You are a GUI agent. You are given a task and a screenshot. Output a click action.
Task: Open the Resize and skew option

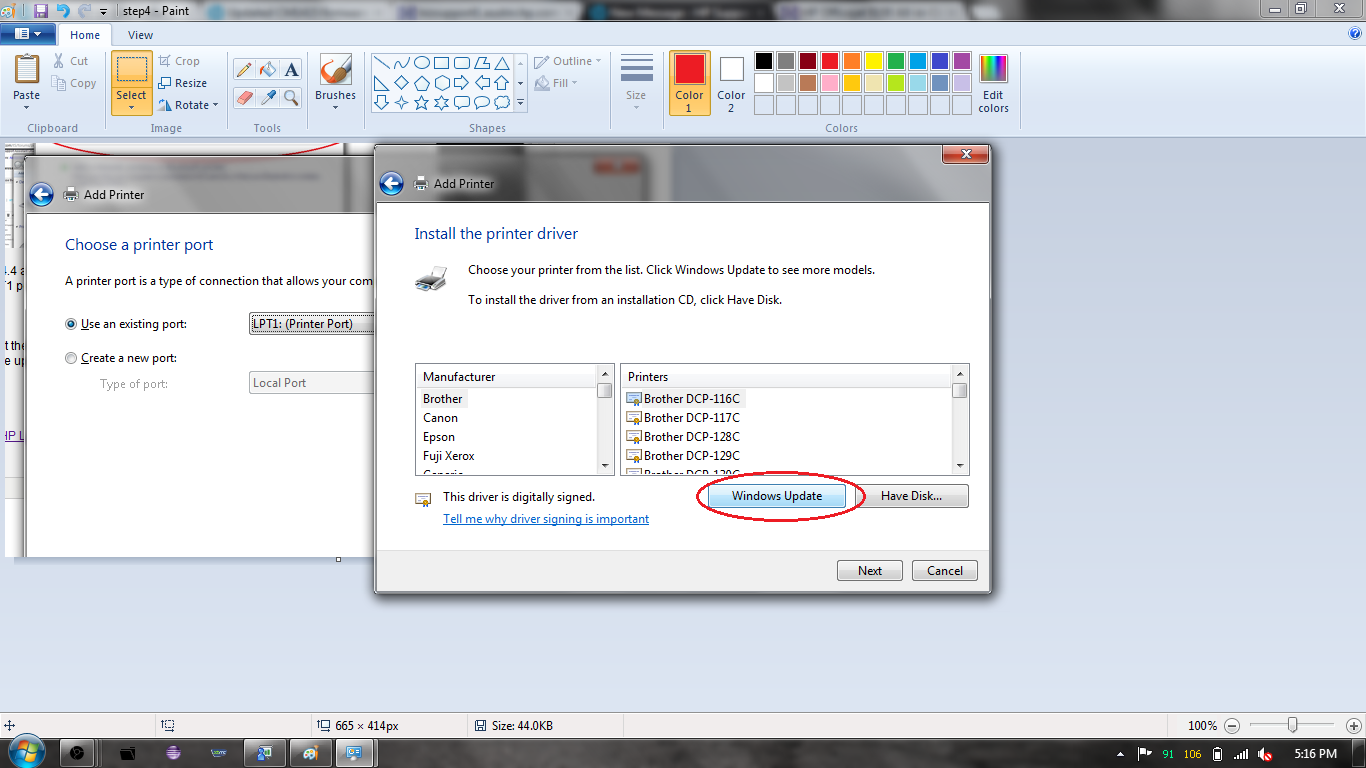182,83
